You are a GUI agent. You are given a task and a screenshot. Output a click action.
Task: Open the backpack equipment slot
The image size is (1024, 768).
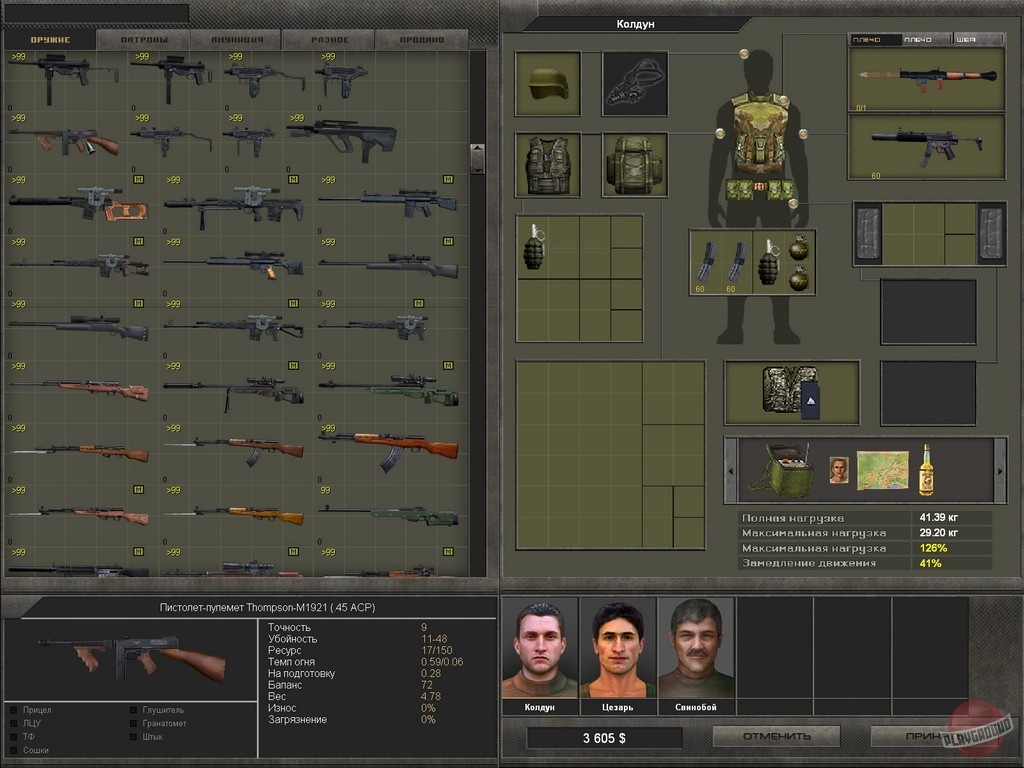pos(635,164)
